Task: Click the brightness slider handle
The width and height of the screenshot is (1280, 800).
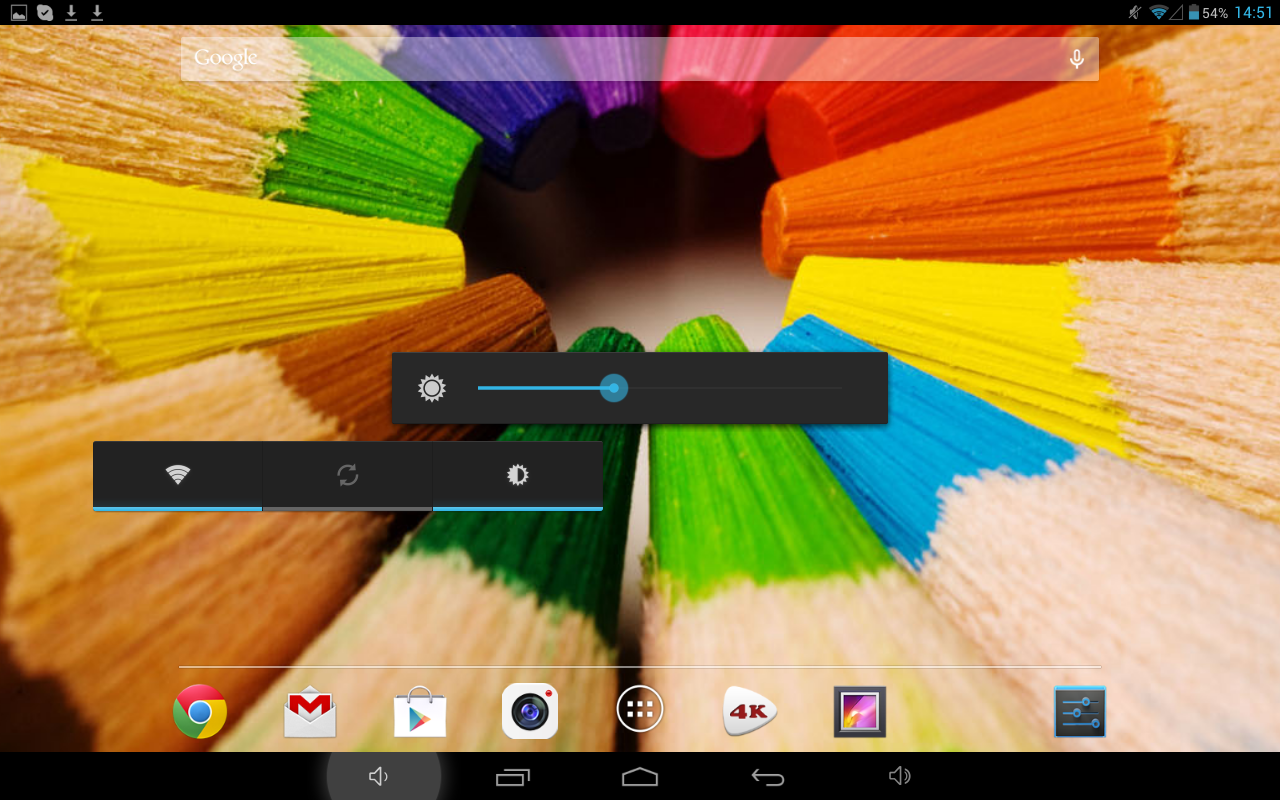Action: point(614,388)
